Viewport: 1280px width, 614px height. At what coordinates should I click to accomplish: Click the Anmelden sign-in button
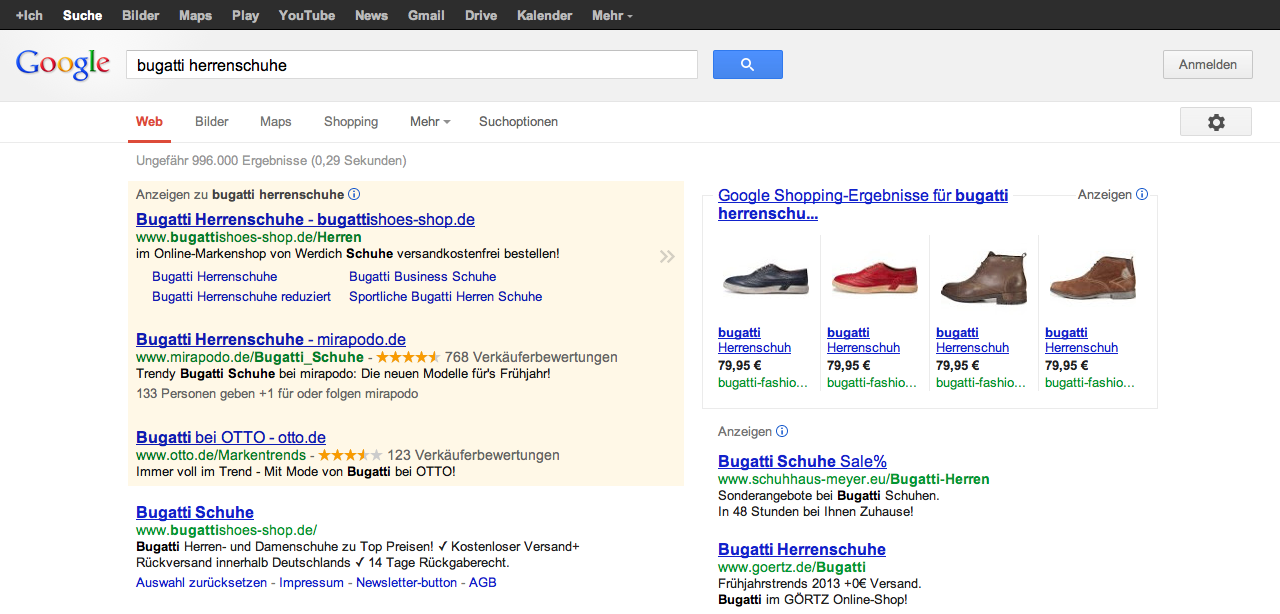(1207, 65)
